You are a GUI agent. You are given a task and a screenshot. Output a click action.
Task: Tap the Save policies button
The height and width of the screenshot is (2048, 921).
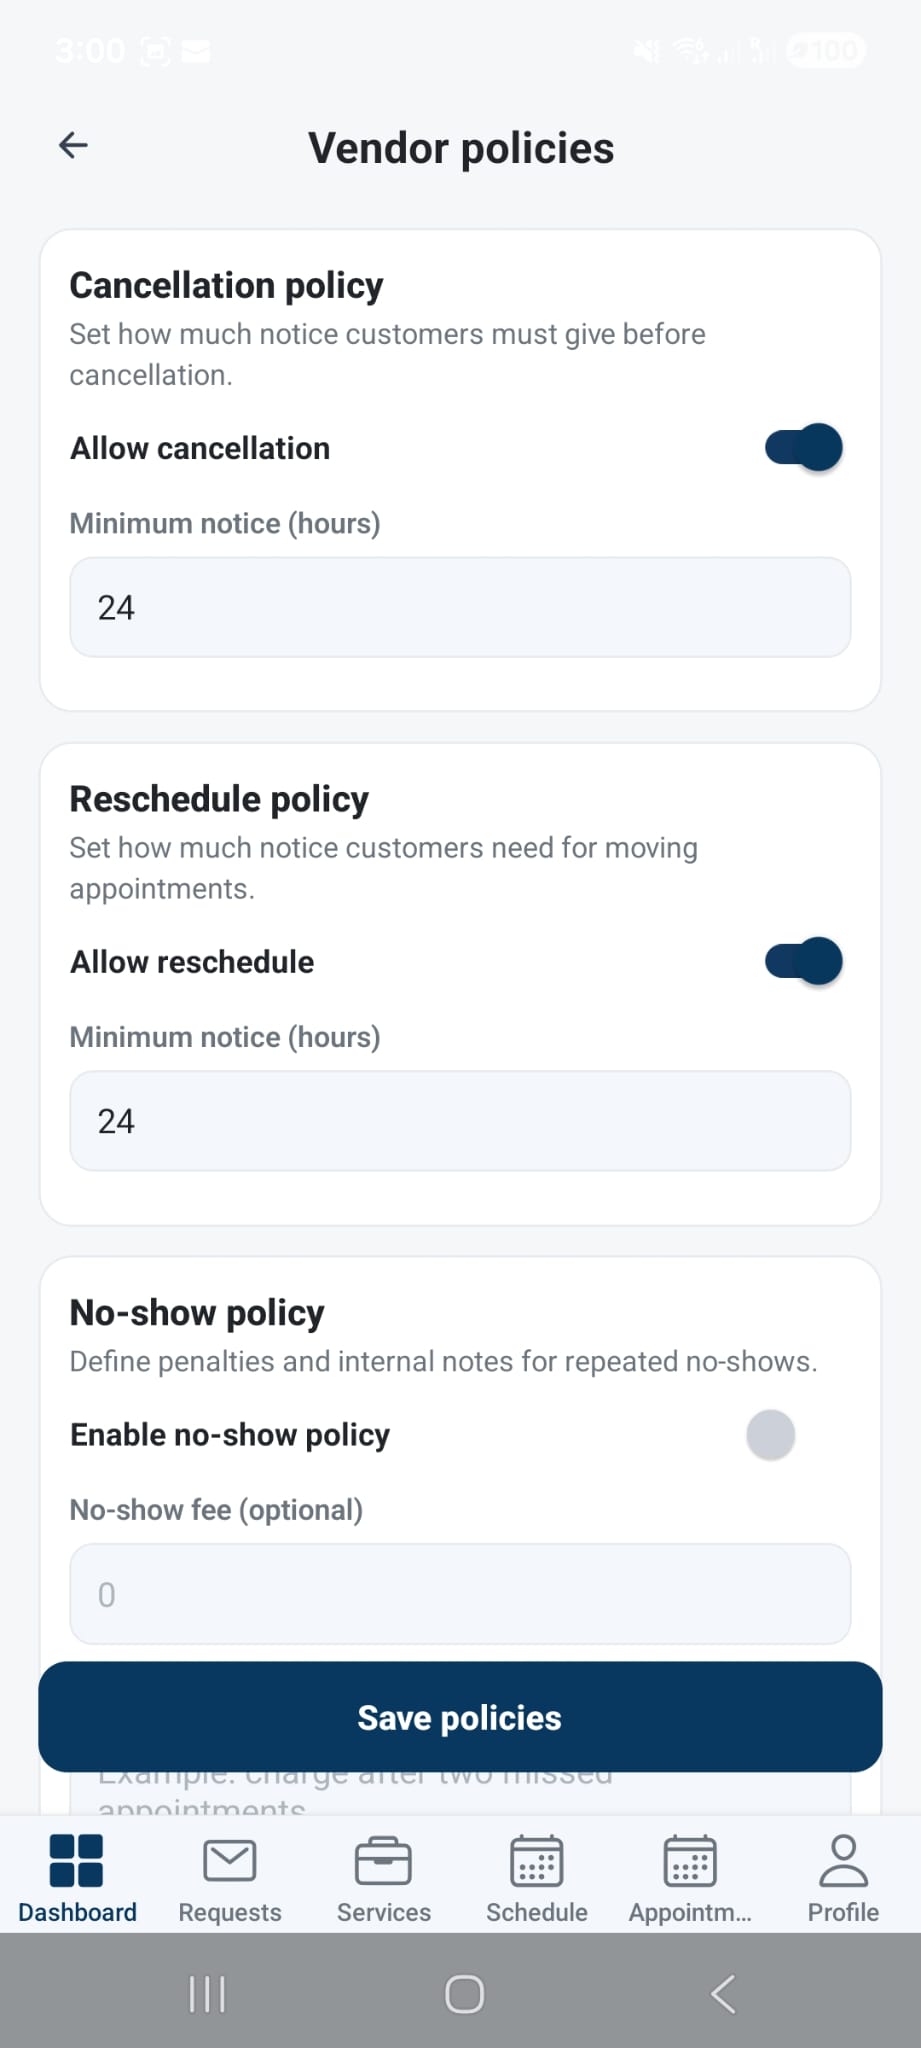pos(460,1717)
